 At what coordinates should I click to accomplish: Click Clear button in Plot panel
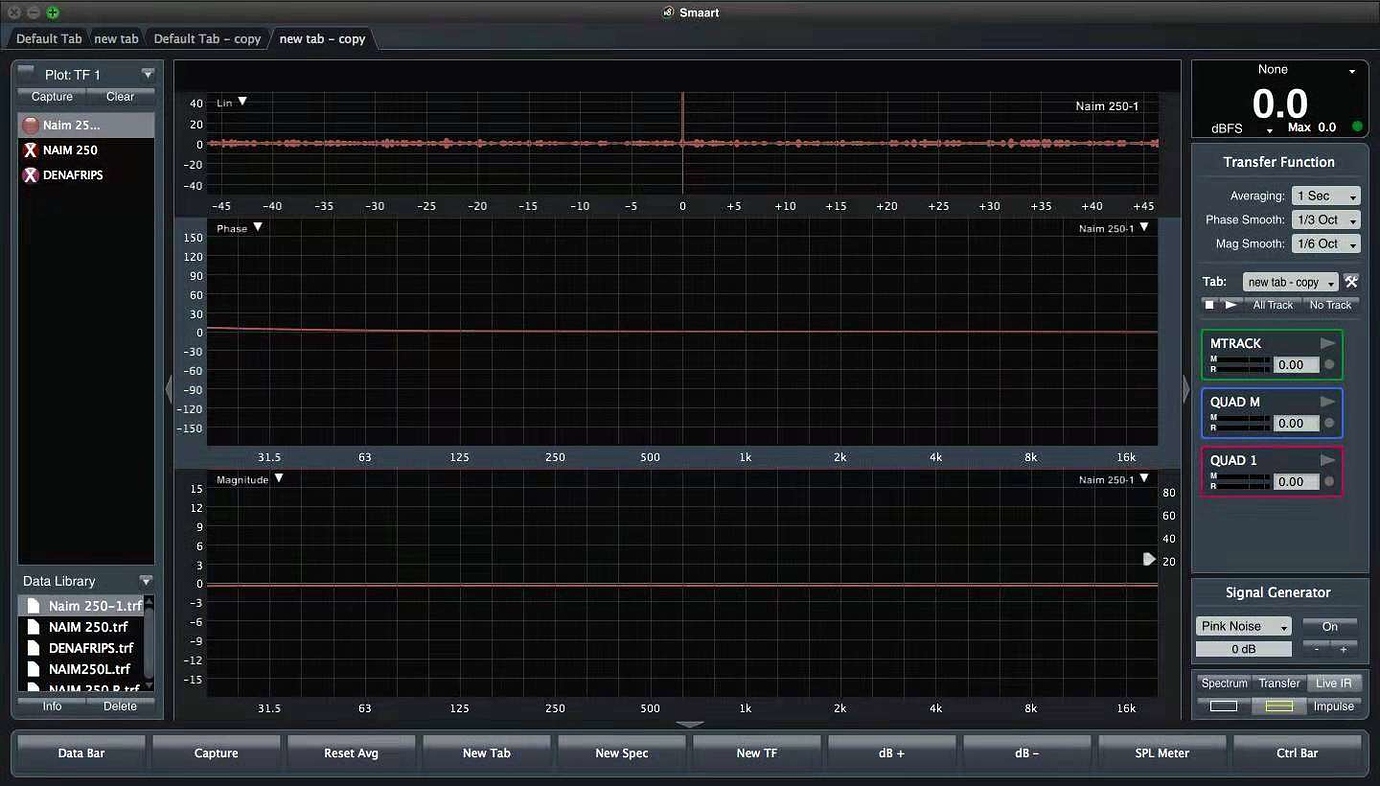coord(120,97)
